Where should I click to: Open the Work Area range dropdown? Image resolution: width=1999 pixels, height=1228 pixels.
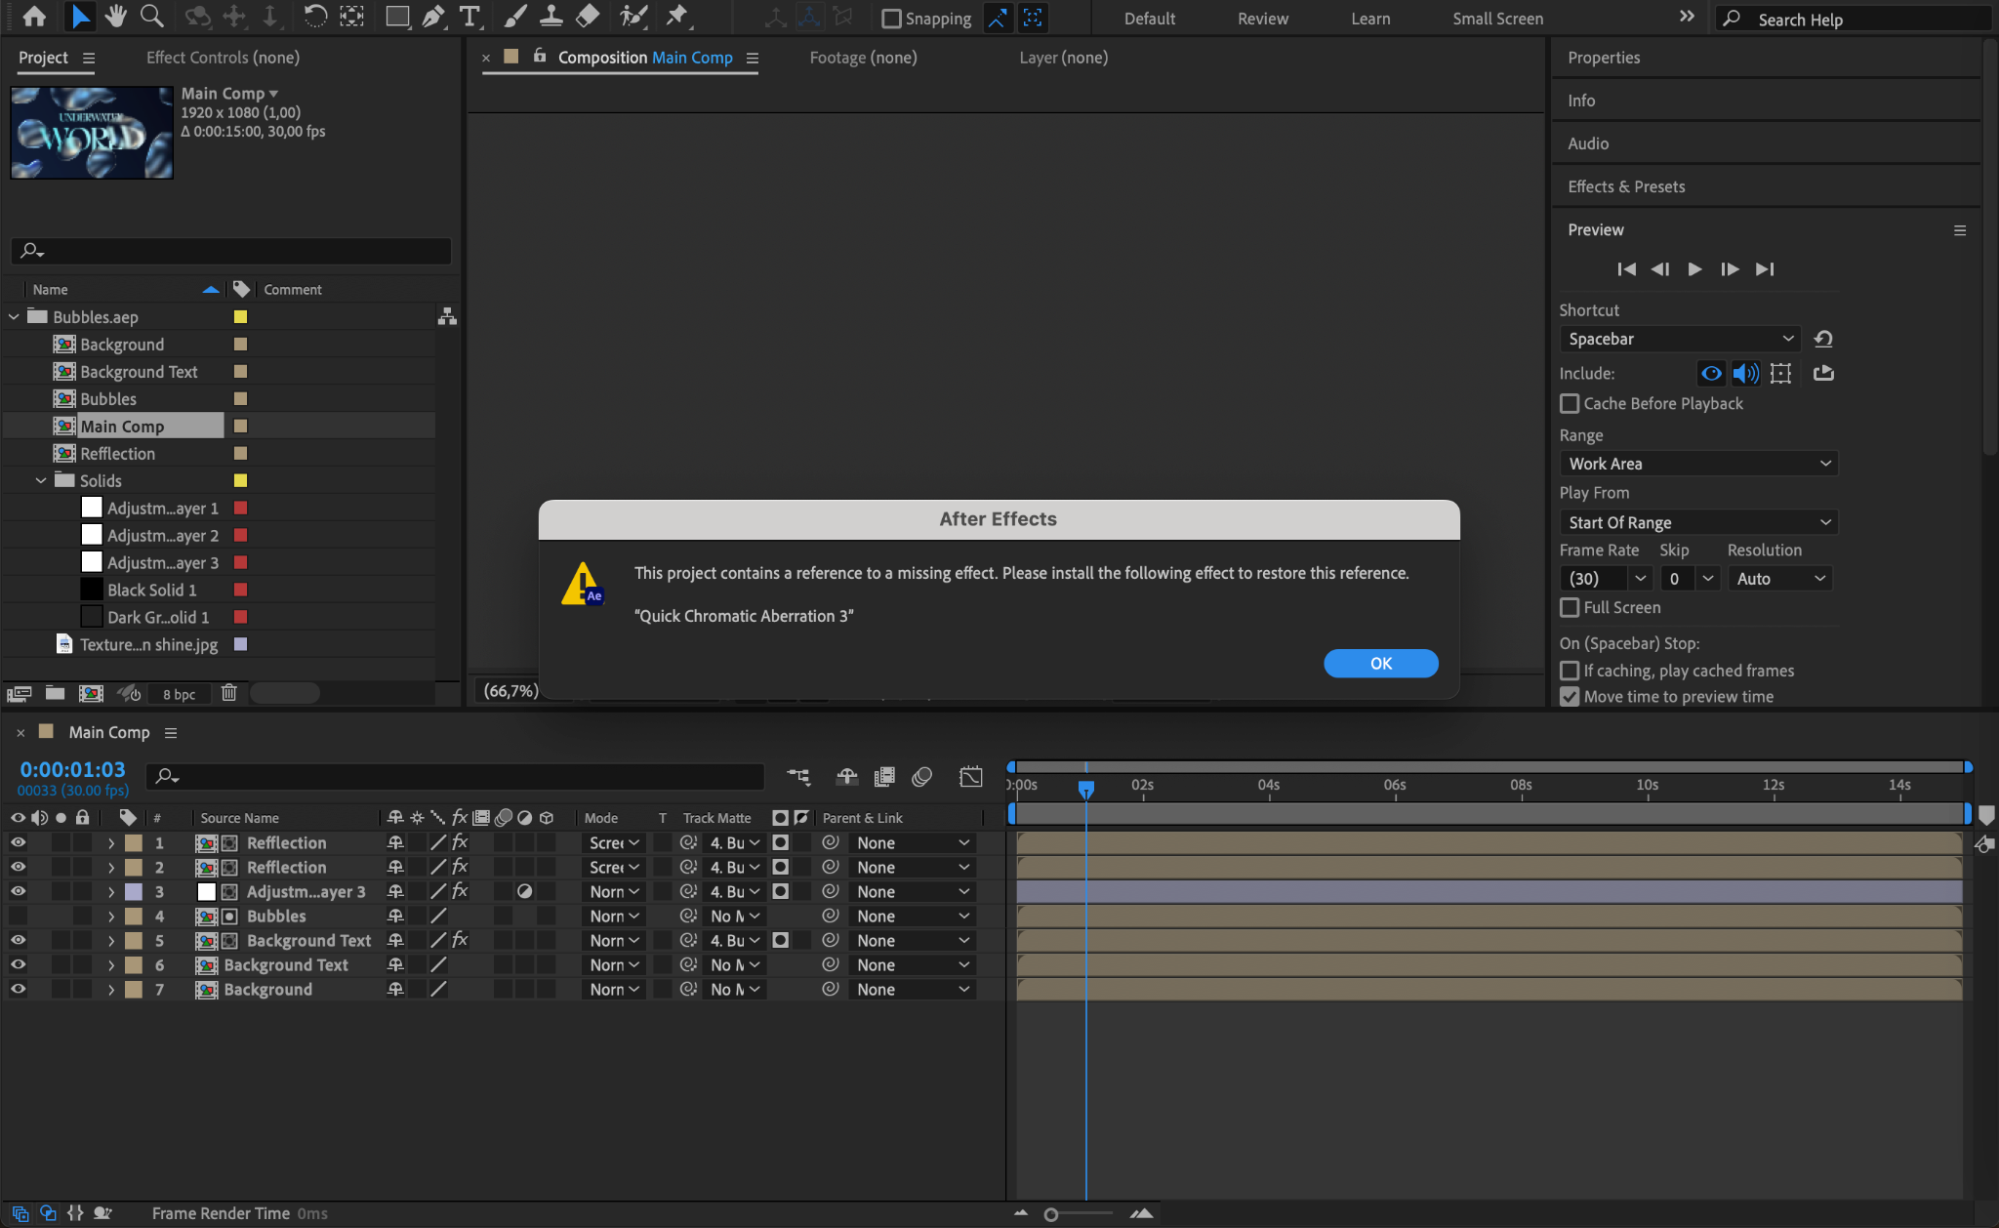1698,463
